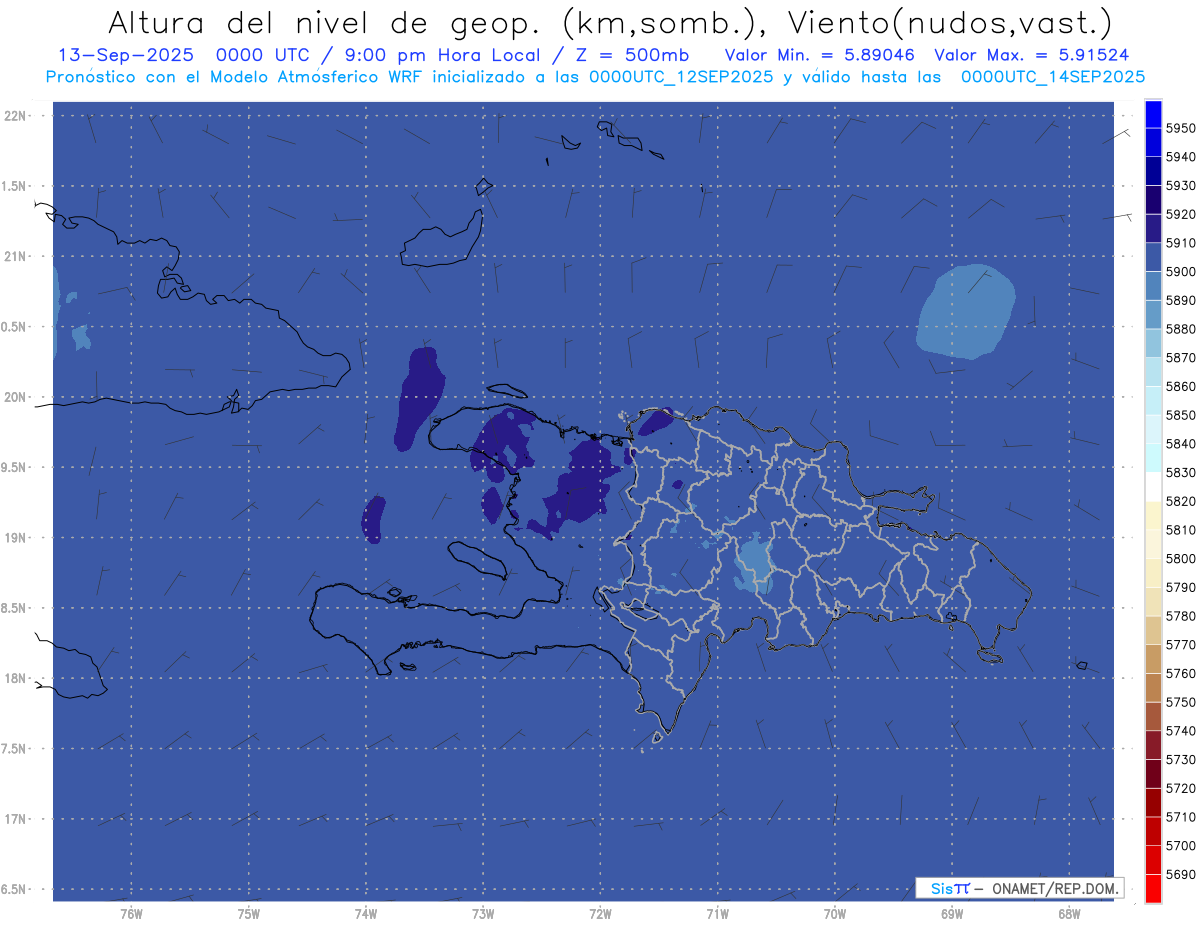Click the '73W' longitude label
The height and width of the screenshot is (927, 1200).
(x=482, y=914)
